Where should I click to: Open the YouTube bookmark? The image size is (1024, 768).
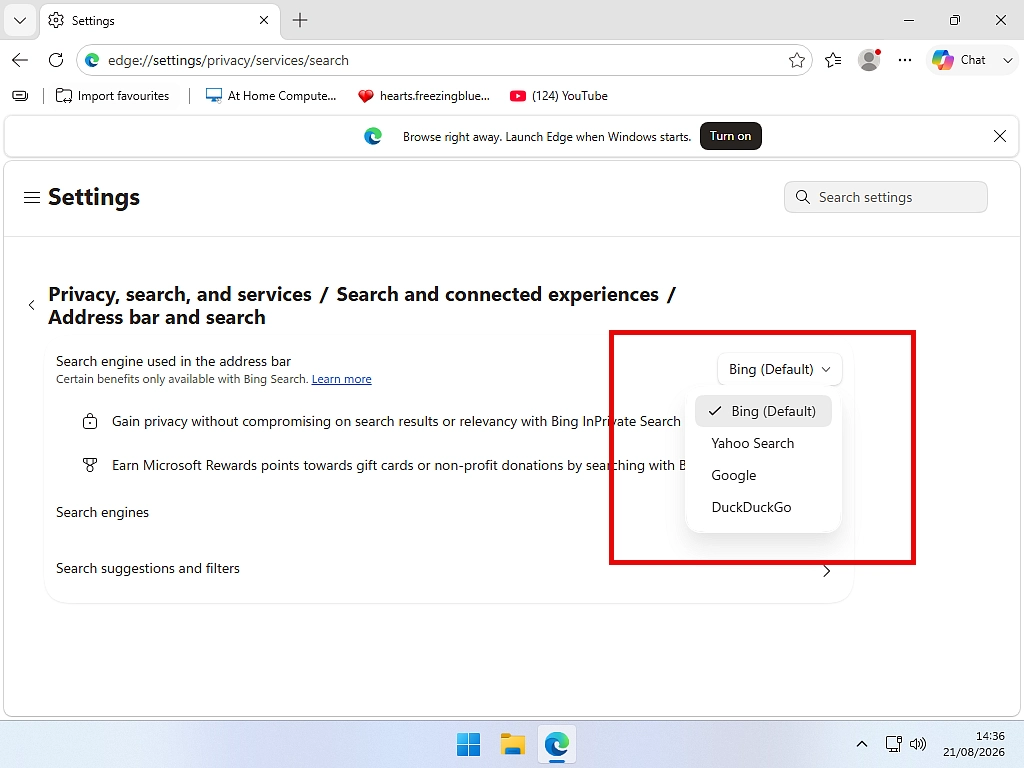click(558, 96)
